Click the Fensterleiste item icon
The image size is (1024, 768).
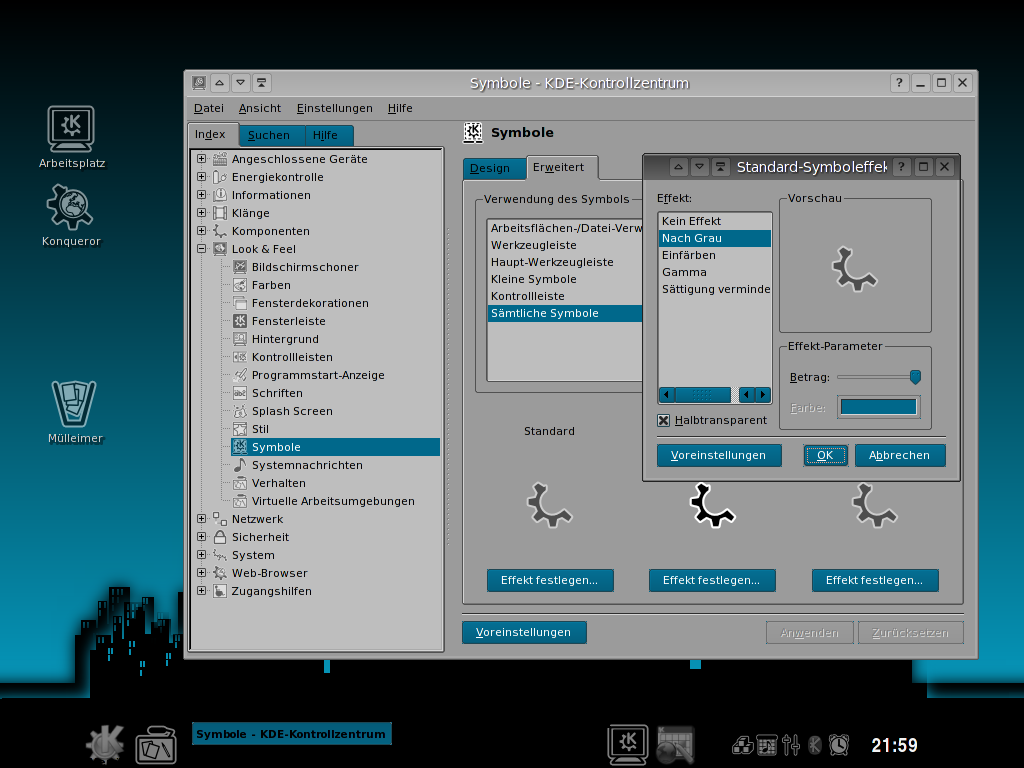[x=240, y=321]
